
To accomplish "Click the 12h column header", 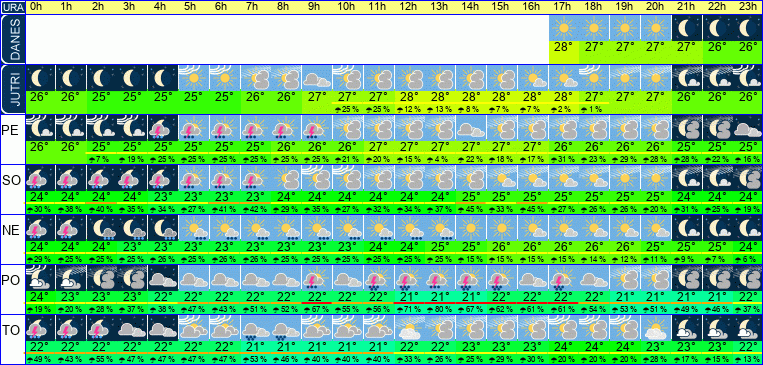I will pos(410,7).
